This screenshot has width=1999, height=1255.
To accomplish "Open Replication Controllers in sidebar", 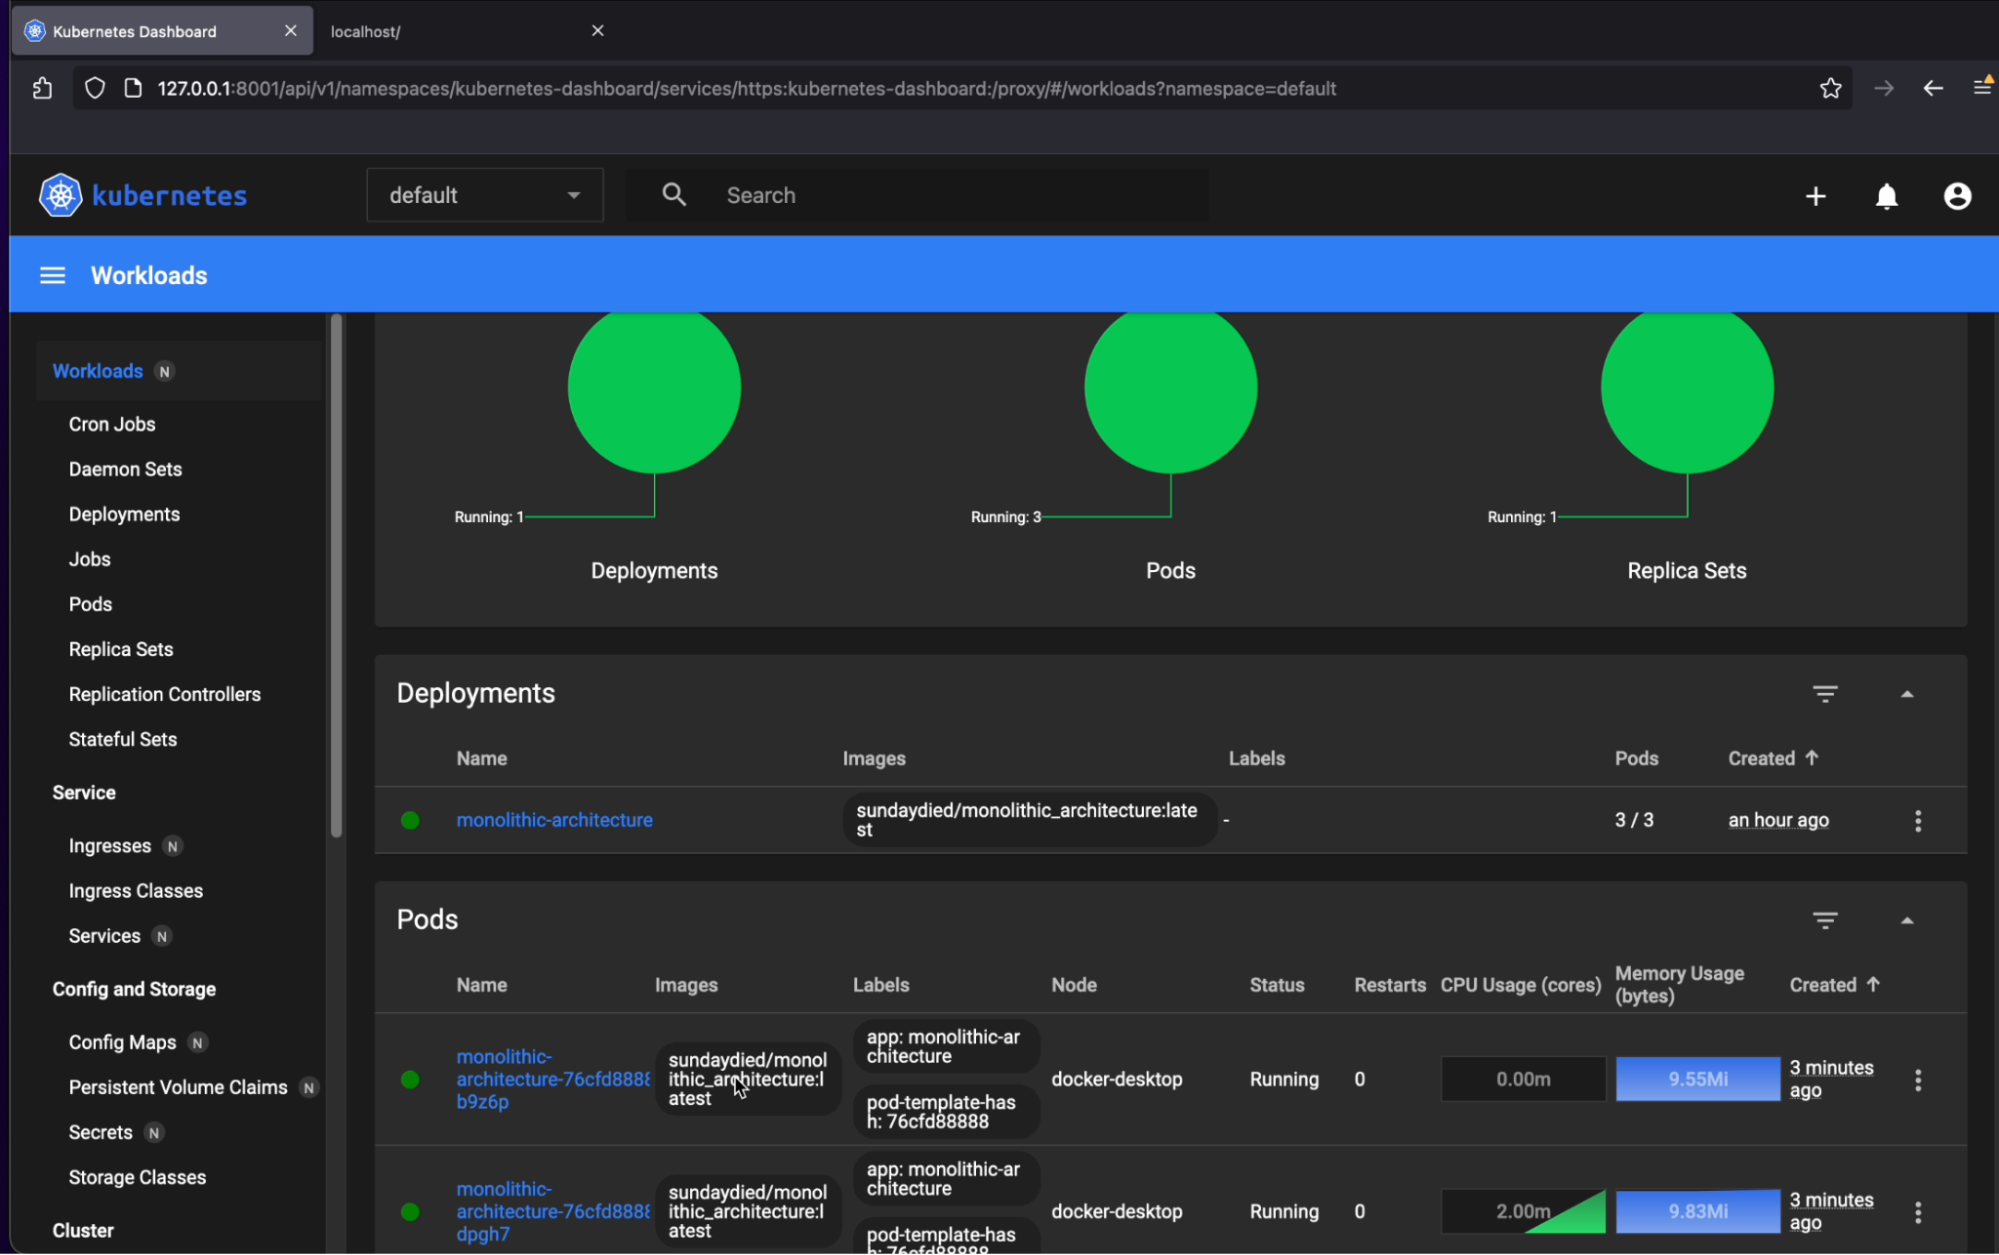I will tap(164, 694).
